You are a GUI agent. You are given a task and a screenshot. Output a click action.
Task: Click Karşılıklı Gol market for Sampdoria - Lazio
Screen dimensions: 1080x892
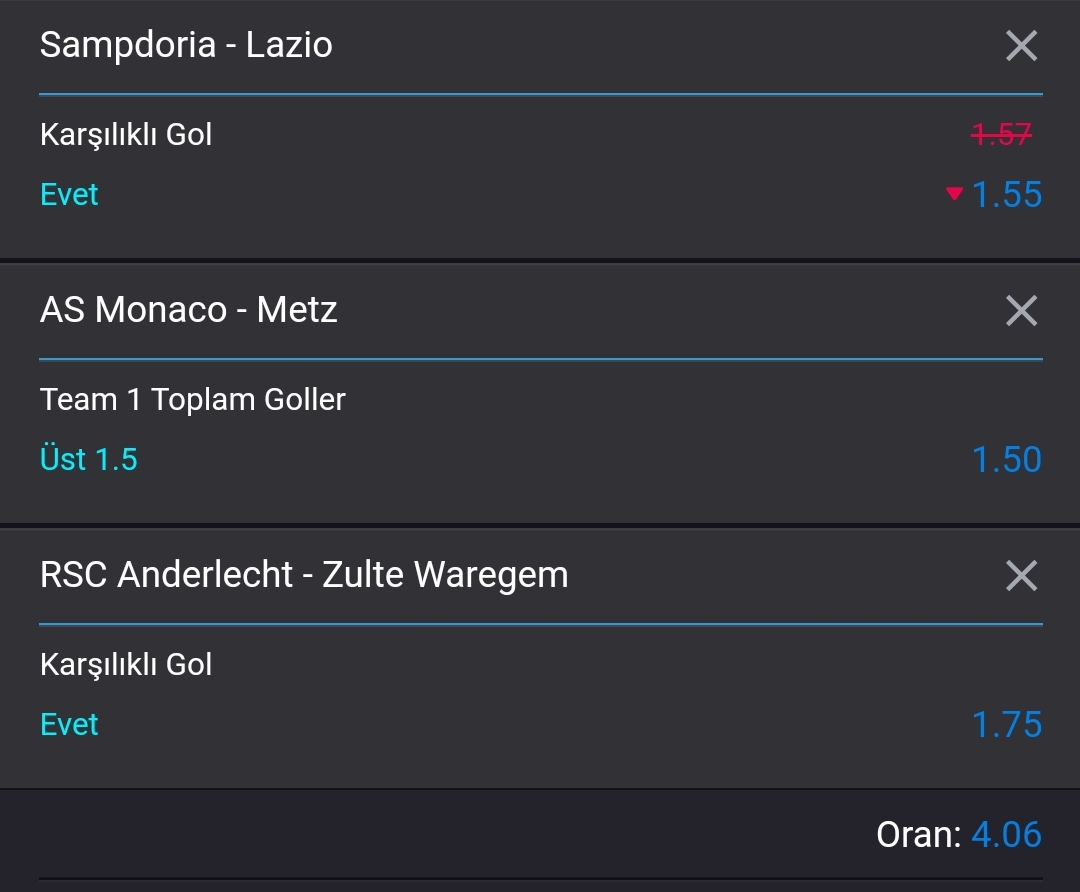[x=126, y=135]
